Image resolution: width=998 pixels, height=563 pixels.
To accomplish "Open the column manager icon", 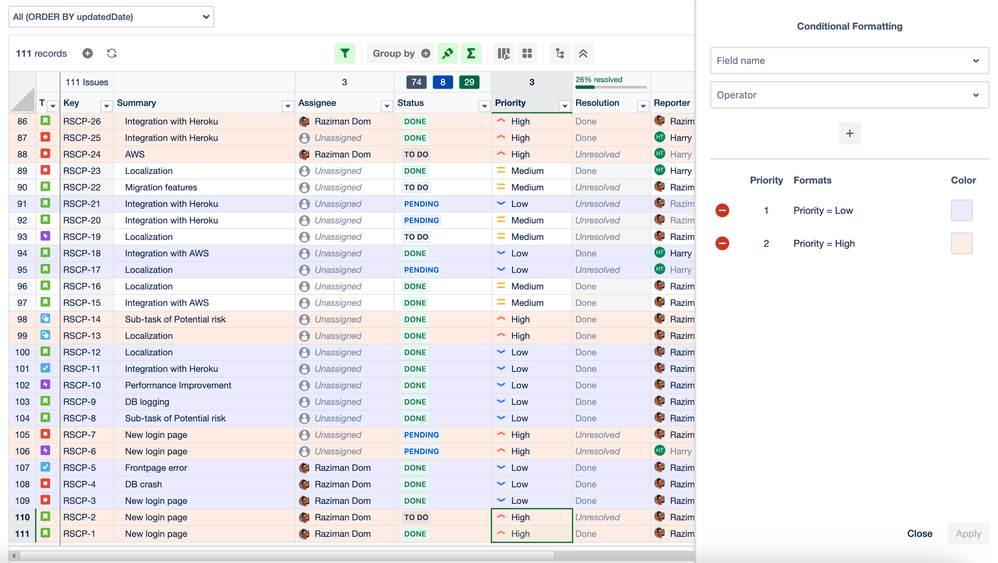I will (x=504, y=54).
